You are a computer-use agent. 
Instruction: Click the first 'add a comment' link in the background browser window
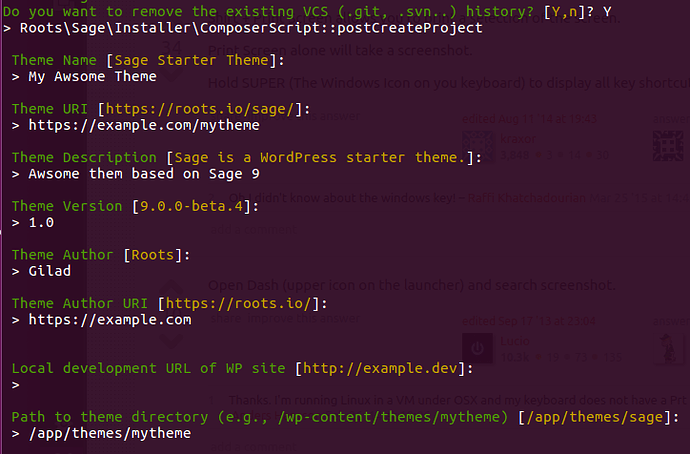click(253, 229)
